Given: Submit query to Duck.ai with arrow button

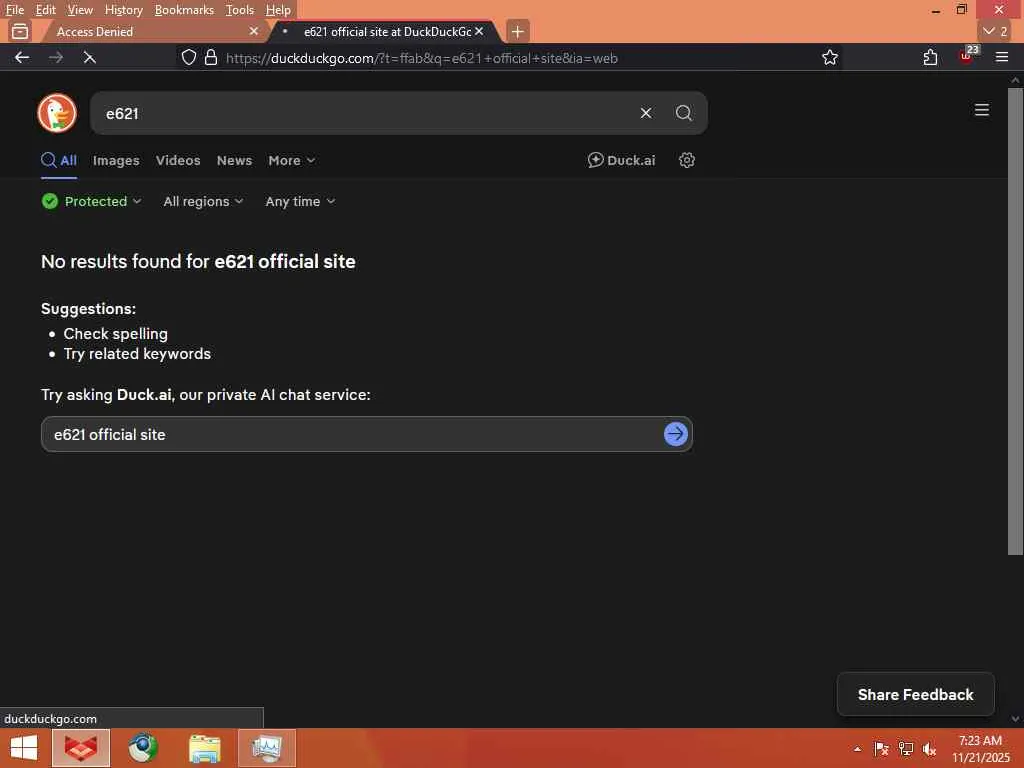Looking at the screenshot, I should point(675,434).
